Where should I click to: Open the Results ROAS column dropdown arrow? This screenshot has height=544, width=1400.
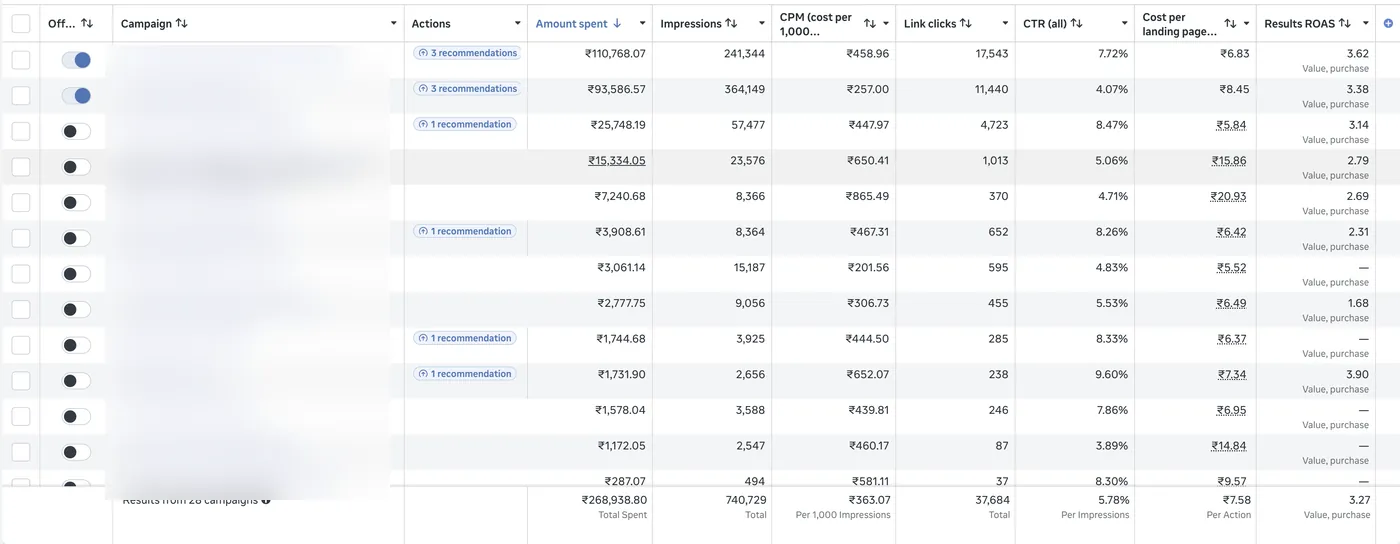tap(1366, 23)
